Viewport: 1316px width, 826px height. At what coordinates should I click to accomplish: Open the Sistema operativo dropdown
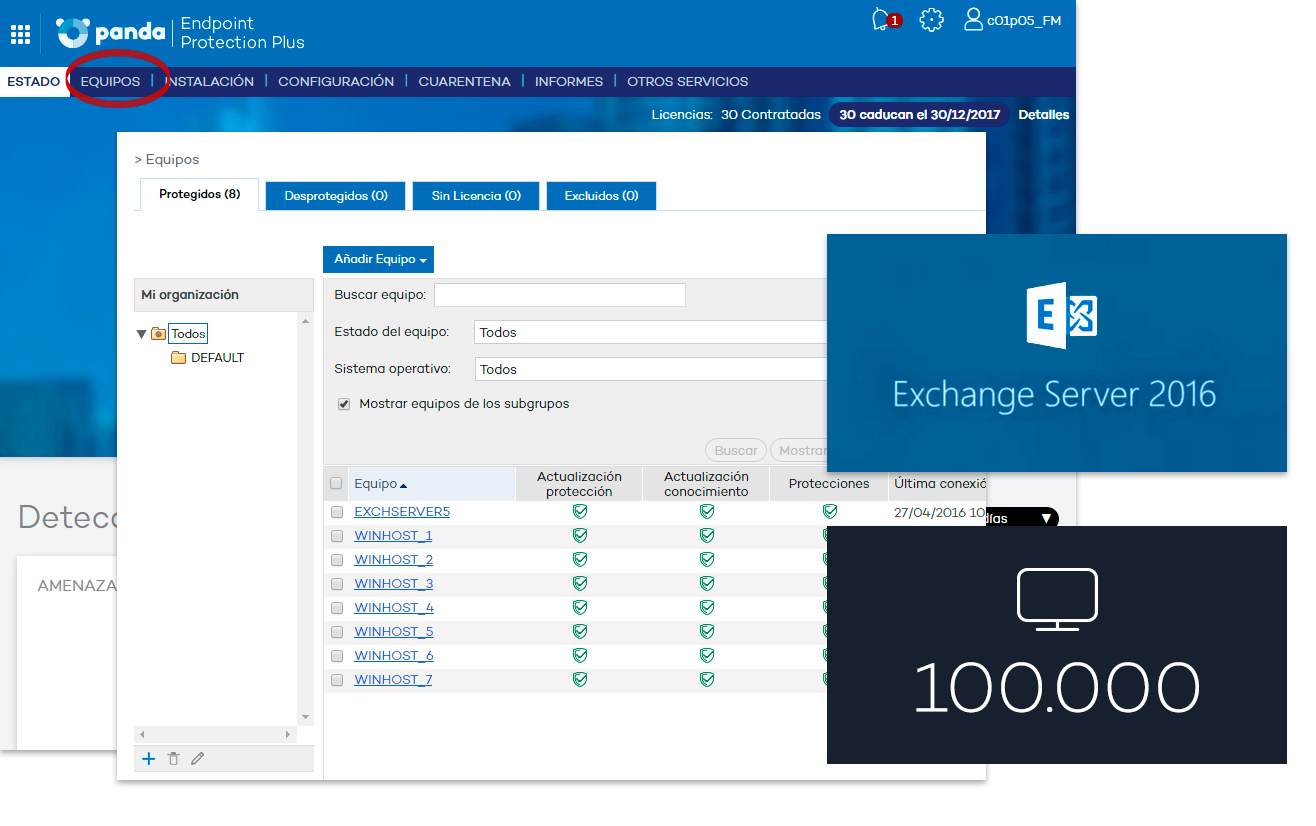[651, 369]
